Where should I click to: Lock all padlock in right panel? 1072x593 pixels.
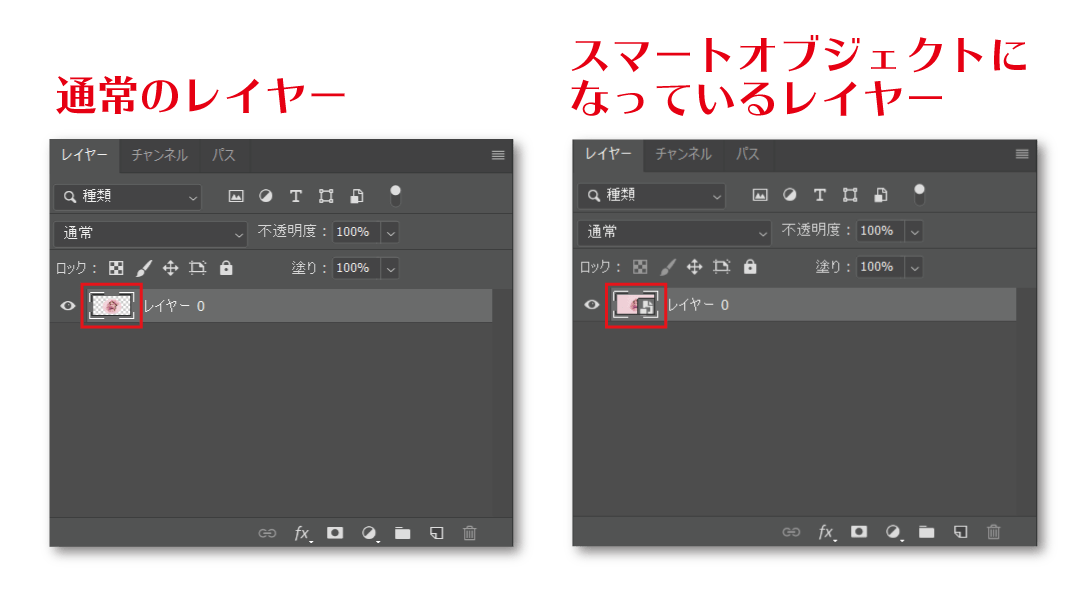[750, 266]
